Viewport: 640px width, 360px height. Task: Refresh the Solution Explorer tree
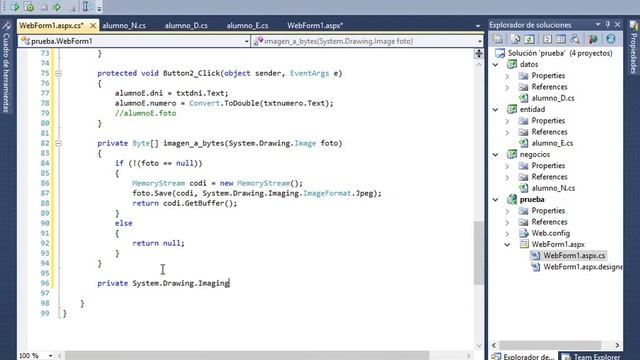click(529, 39)
